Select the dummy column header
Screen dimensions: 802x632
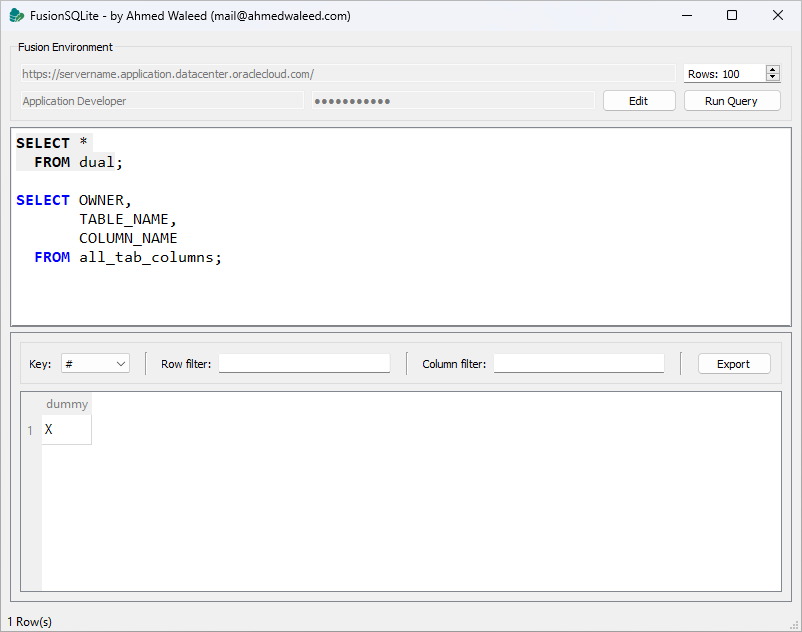click(x=66, y=404)
